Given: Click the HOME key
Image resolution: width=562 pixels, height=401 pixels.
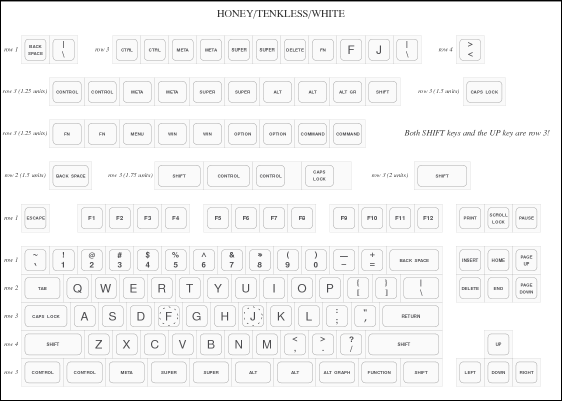Looking at the screenshot, I should [x=498, y=260].
